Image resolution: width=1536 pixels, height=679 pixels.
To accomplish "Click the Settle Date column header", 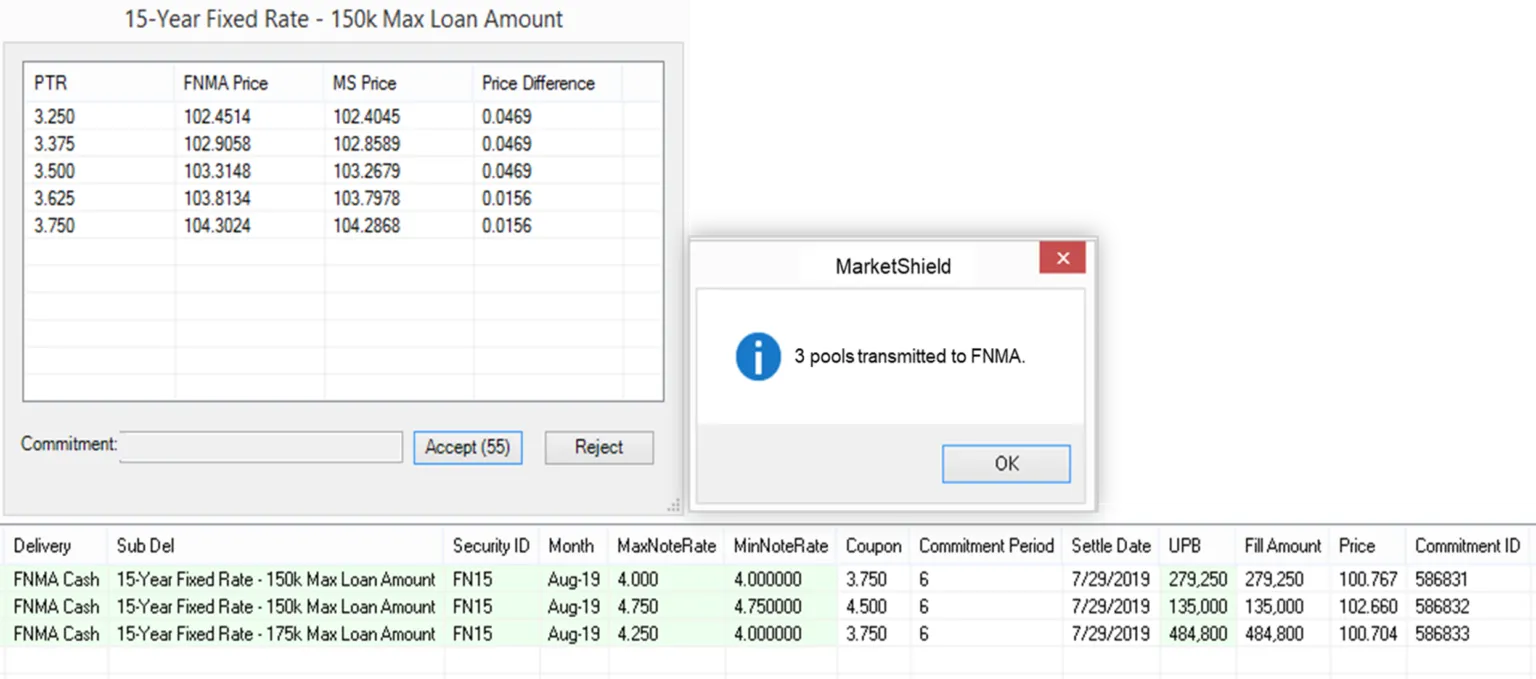I will (x=1111, y=546).
